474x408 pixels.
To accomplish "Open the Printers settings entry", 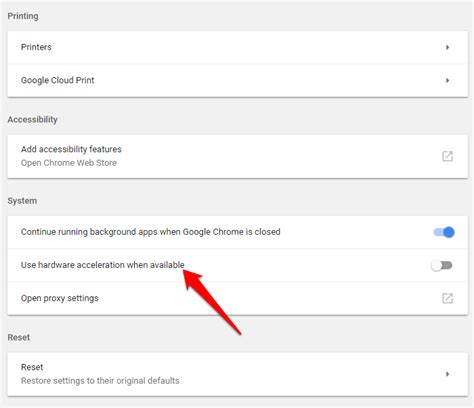I will click(x=237, y=47).
